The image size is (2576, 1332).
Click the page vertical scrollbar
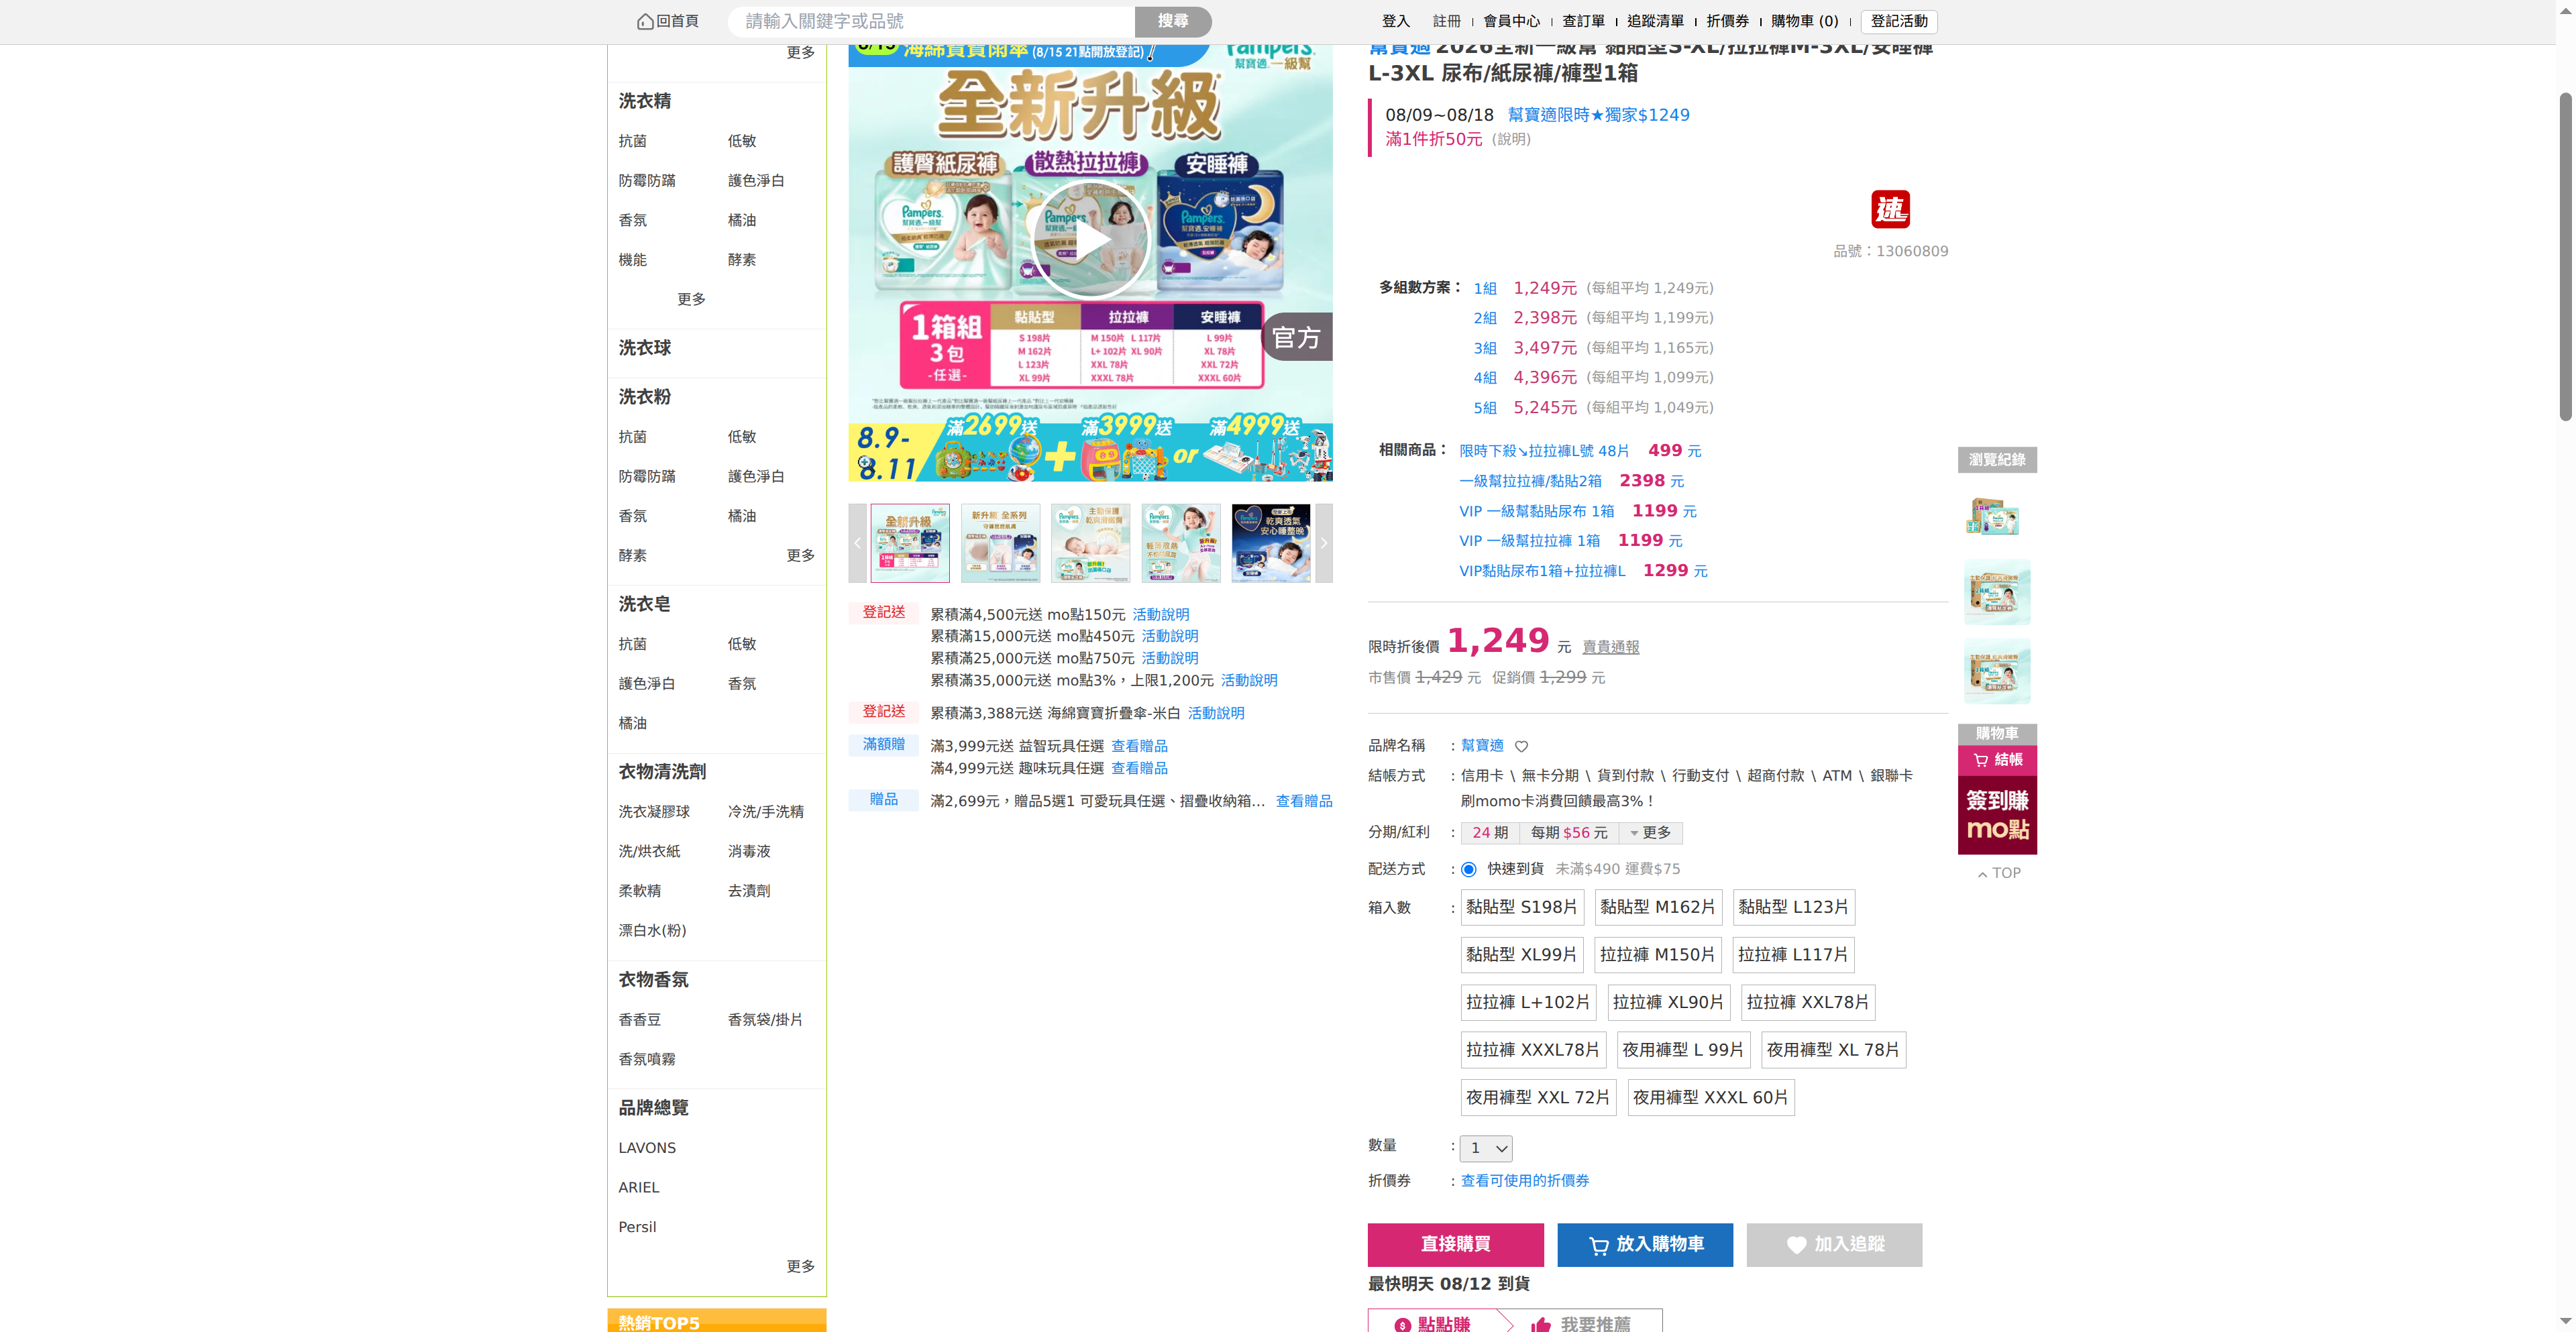point(2565,256)
